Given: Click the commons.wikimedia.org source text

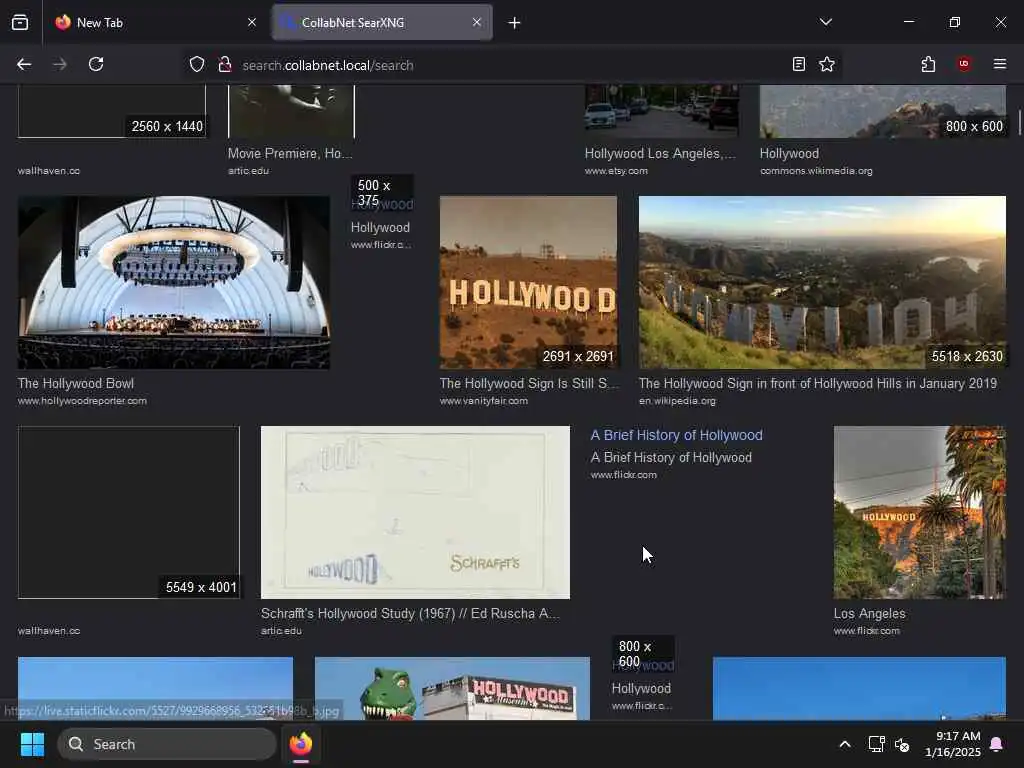Looking at the screenshot, I should [816, 171].
